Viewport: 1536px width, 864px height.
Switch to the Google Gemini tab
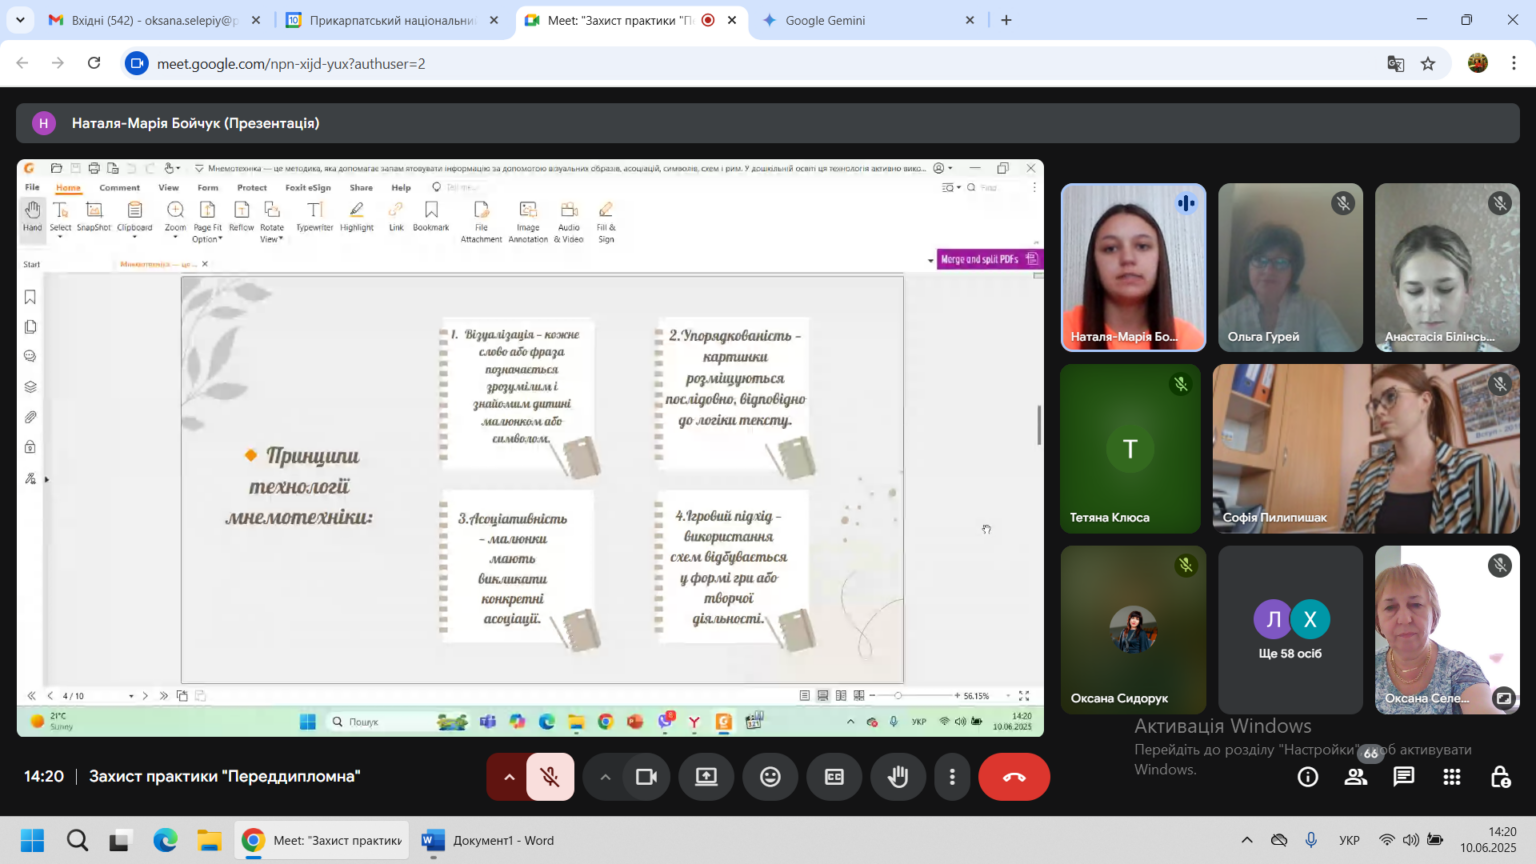868,20
